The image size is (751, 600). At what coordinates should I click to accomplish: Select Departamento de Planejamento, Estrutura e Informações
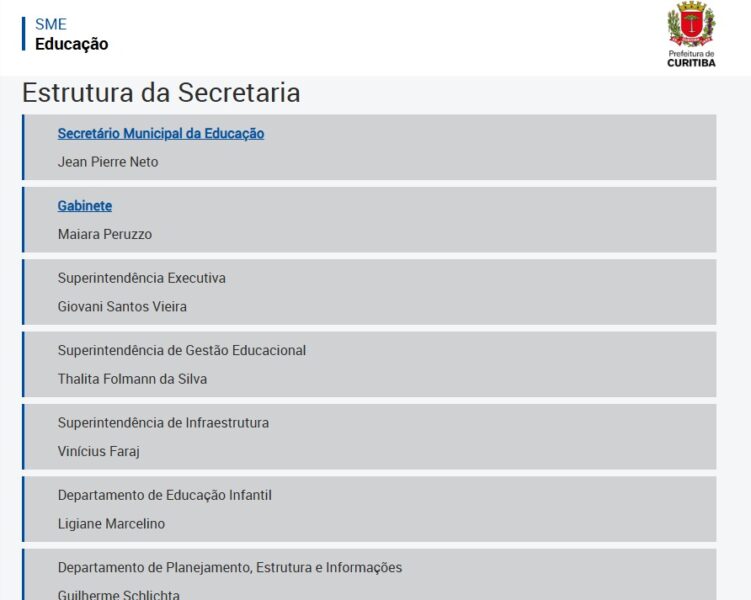coord(230,568)
